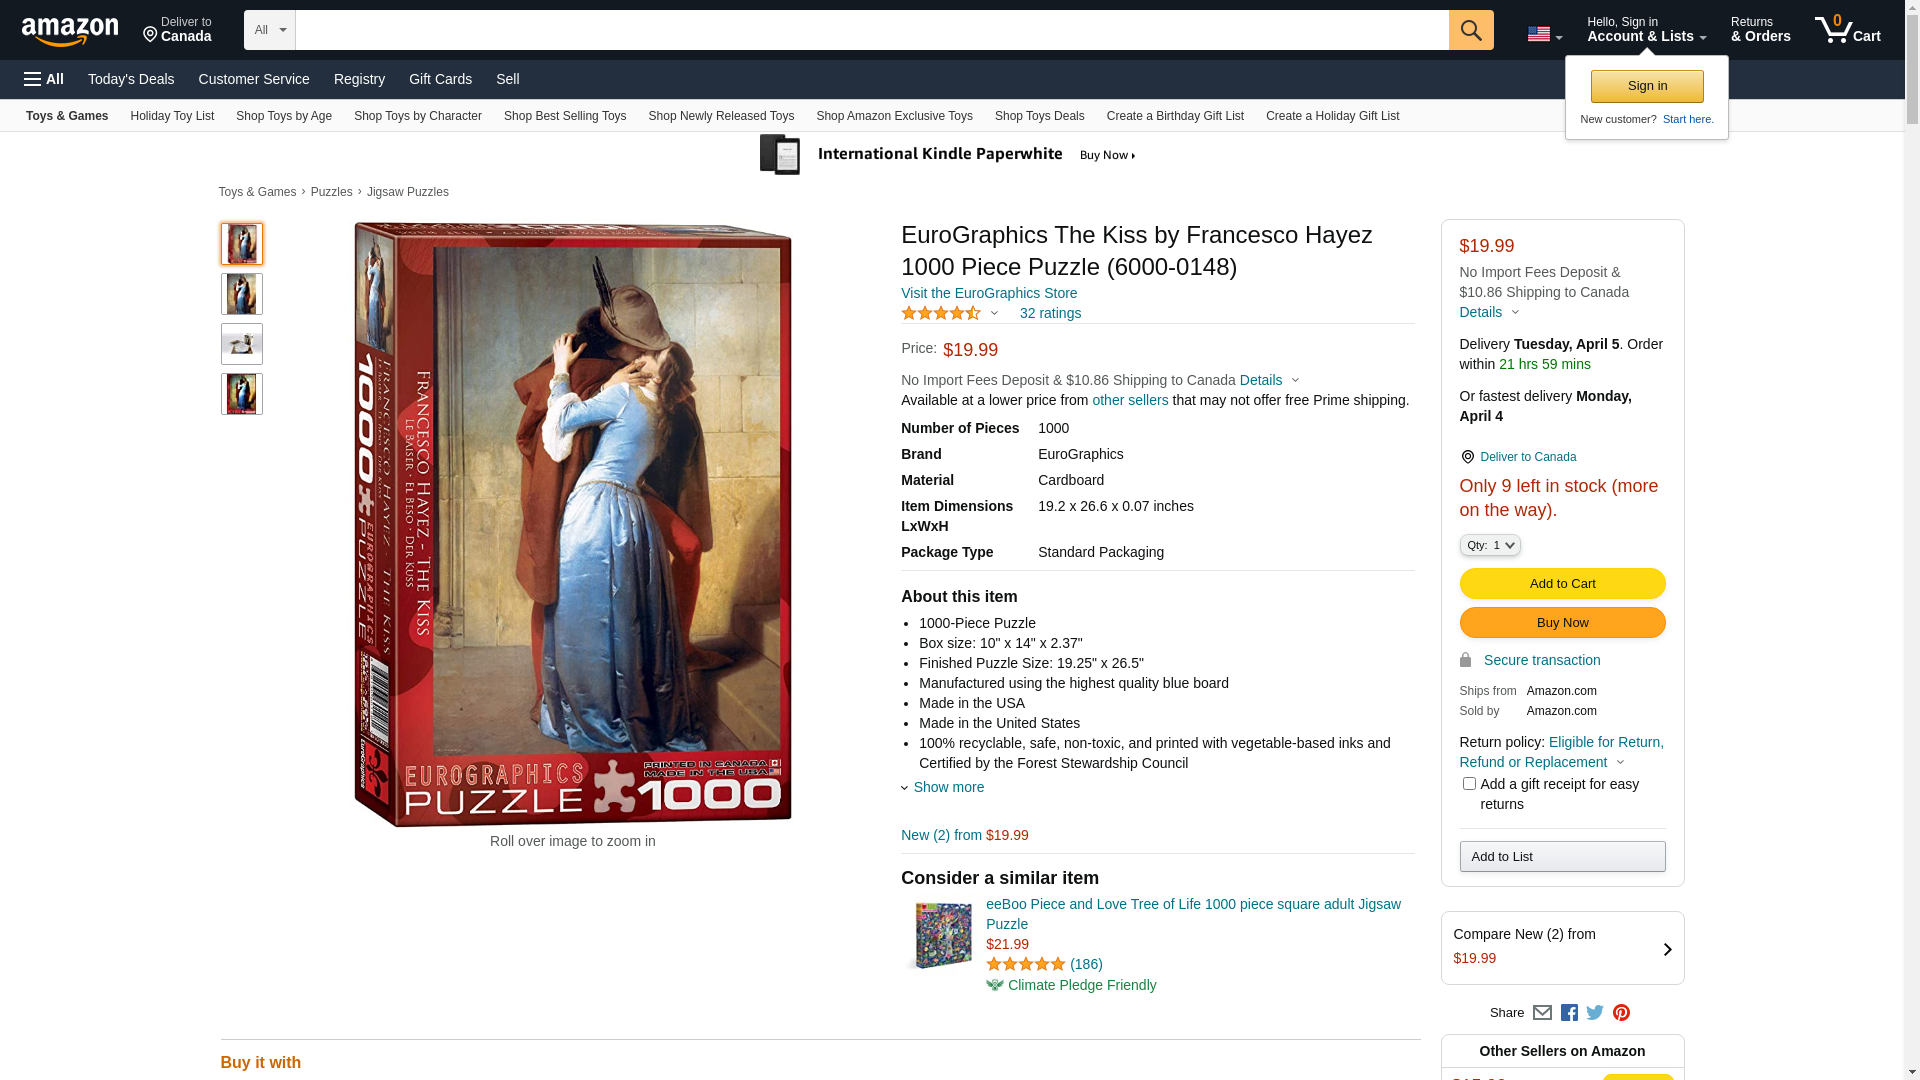Expand Show more item details
Viewport: 1920px width, 1080px height.
click(x=947, y=787)
